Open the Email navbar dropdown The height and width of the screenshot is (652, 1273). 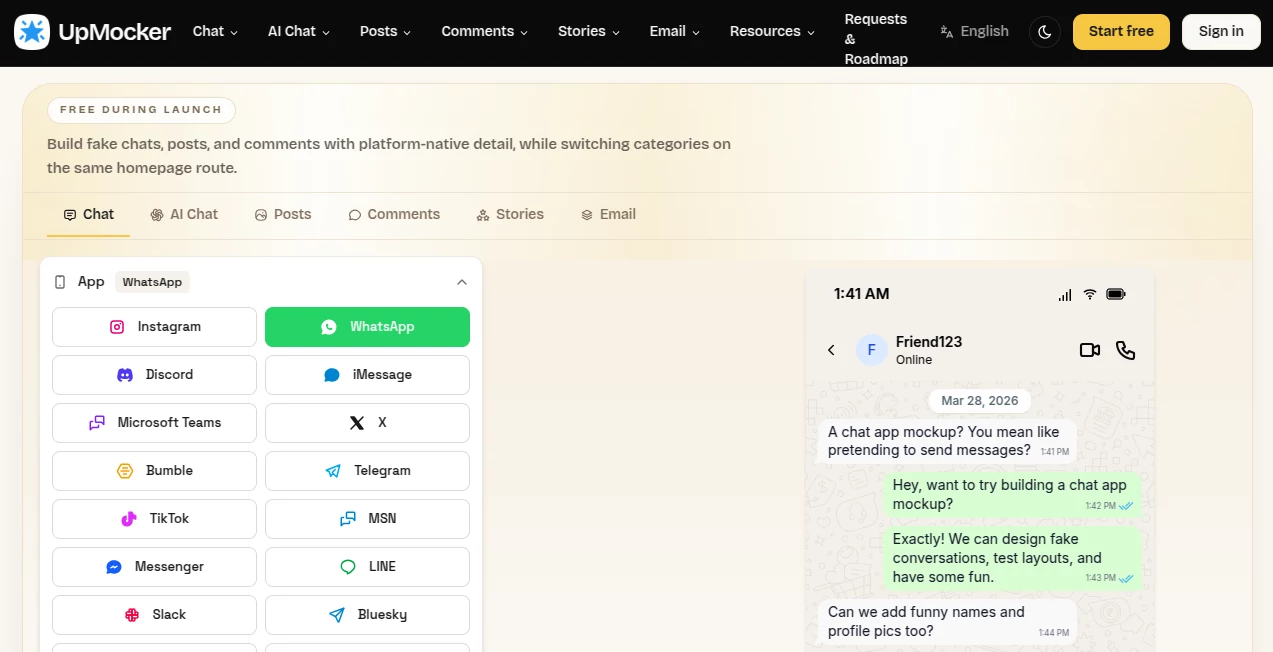(x=675, y=32)
